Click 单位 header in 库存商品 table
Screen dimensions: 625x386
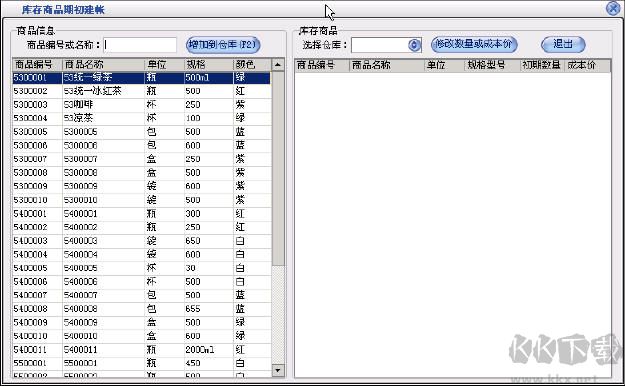pyautogui.click(x=444, y=65)
